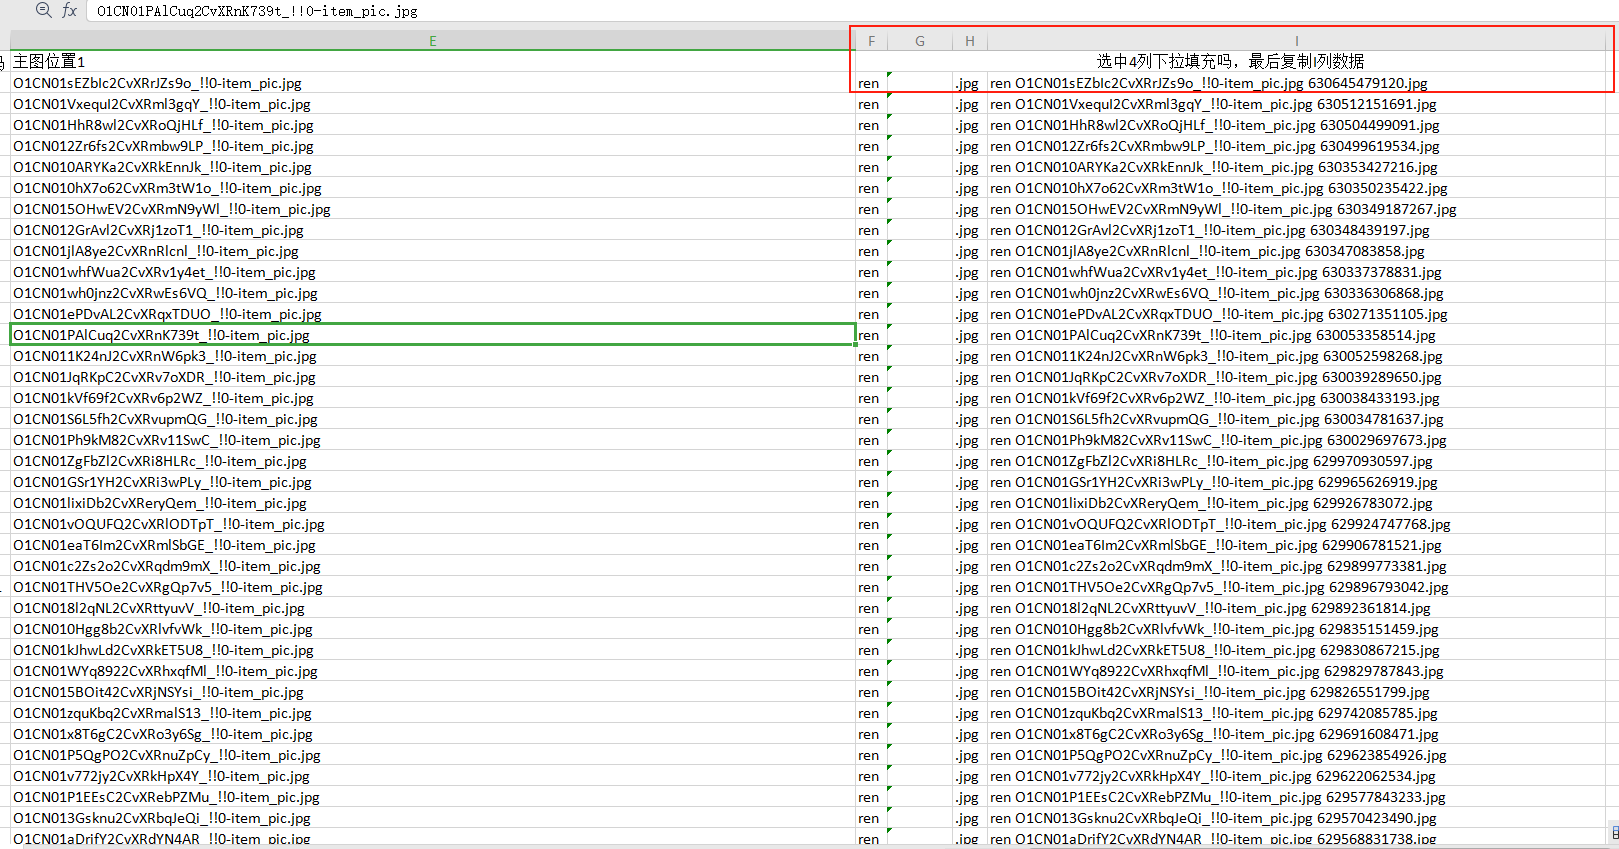This screenshot has width=1619, height=849.
Task: Select column I cell ending '629577843233.jpg'
Action: pyautogui.click(x=1297, y=797)
